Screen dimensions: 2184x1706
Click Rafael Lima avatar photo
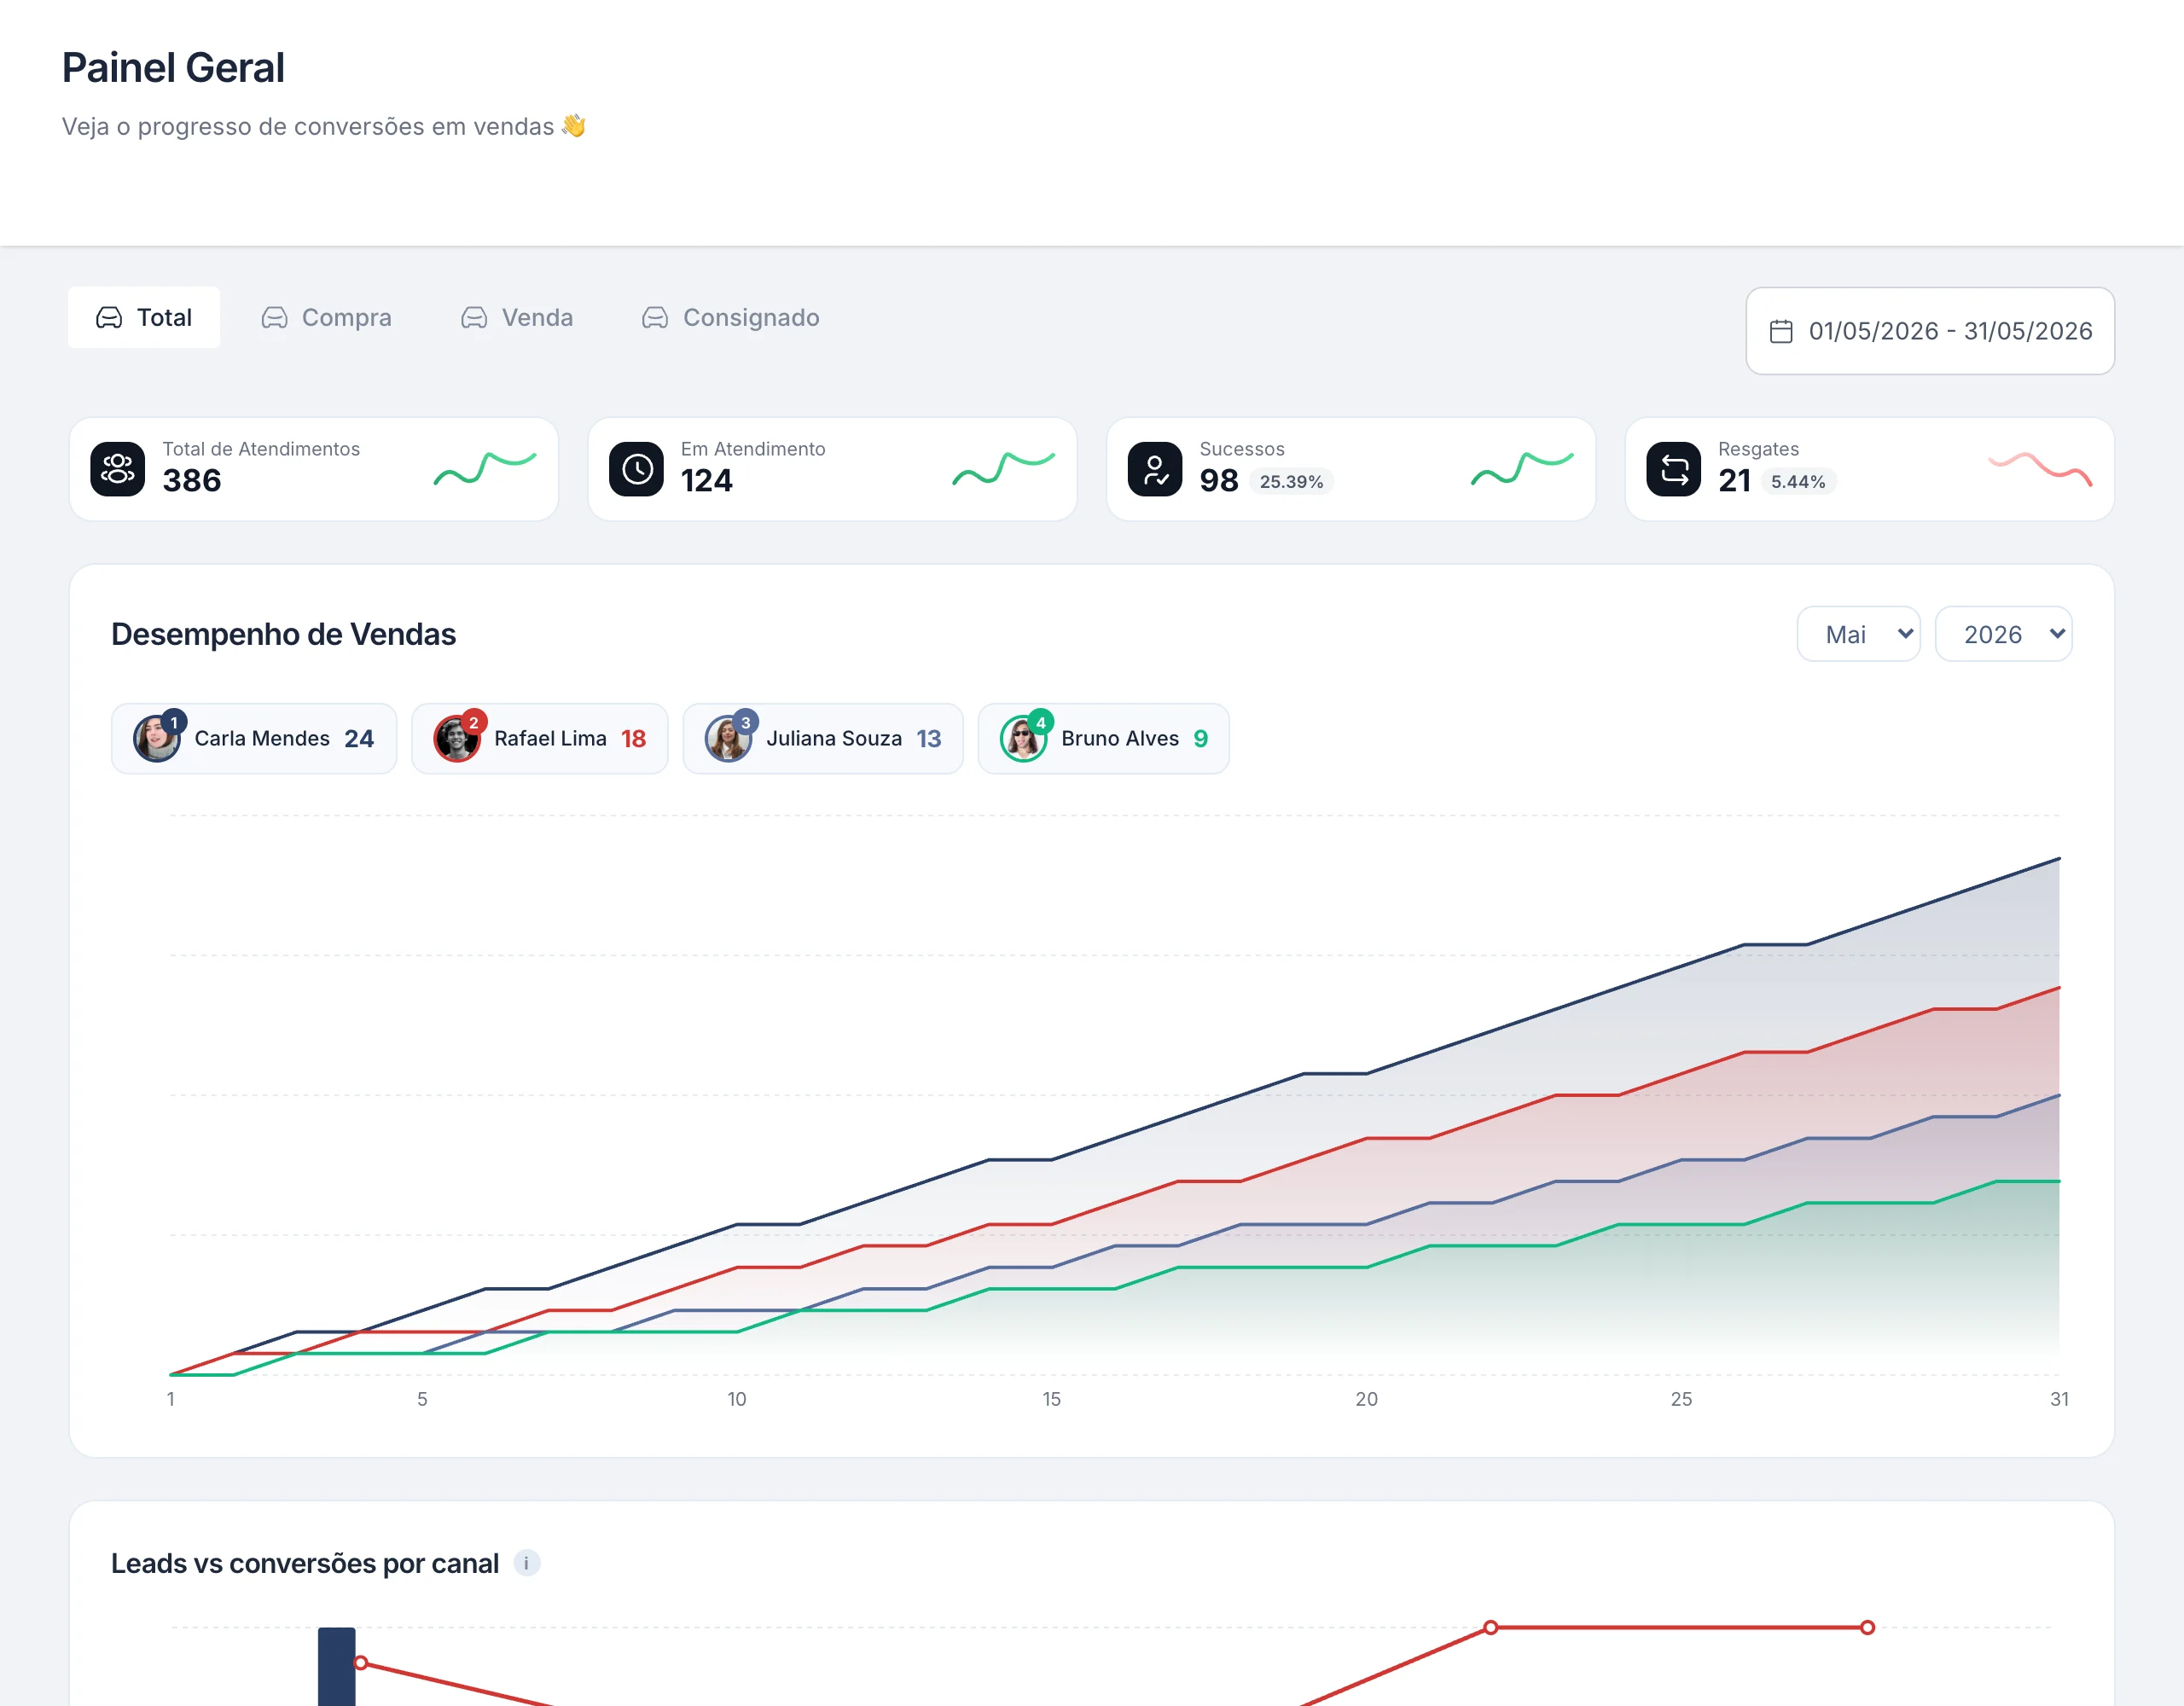coord(456,739)
